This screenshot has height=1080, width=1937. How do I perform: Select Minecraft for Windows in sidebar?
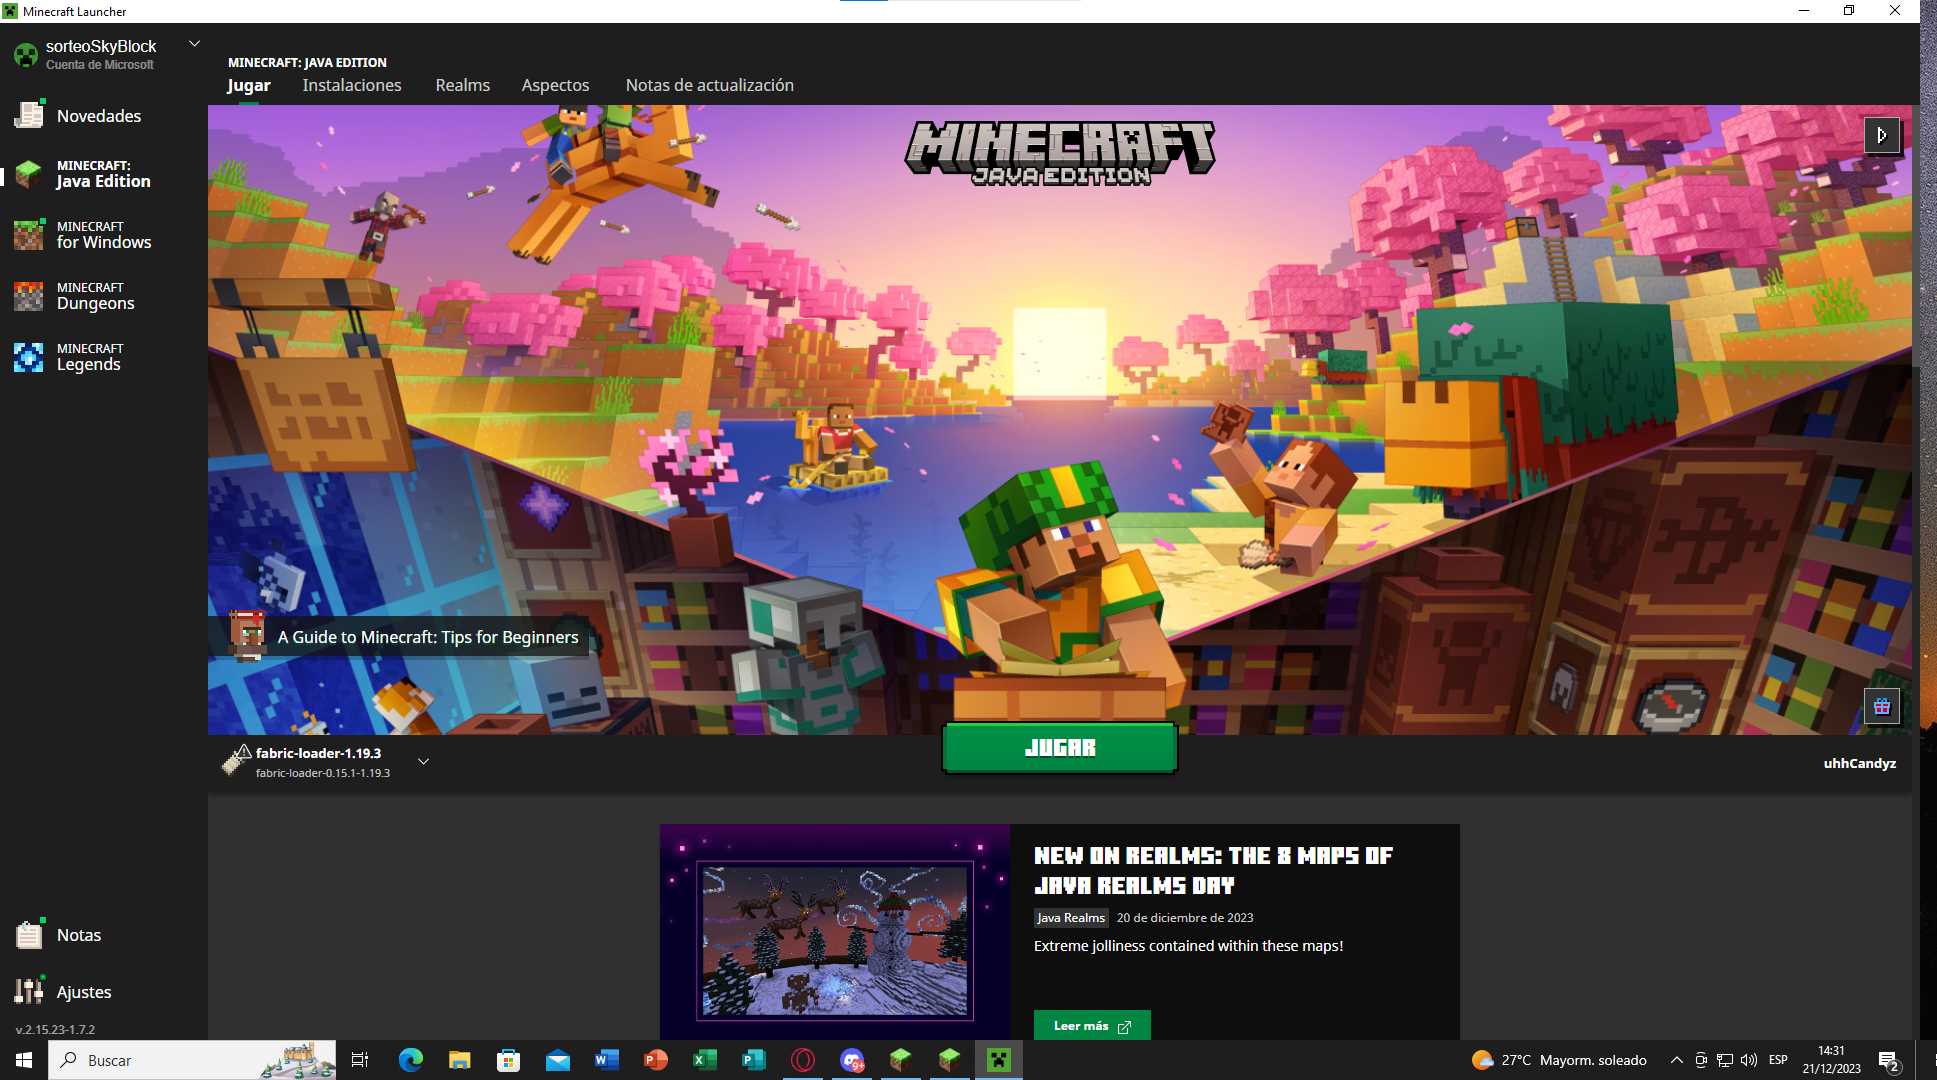click(x=102, y=235)
